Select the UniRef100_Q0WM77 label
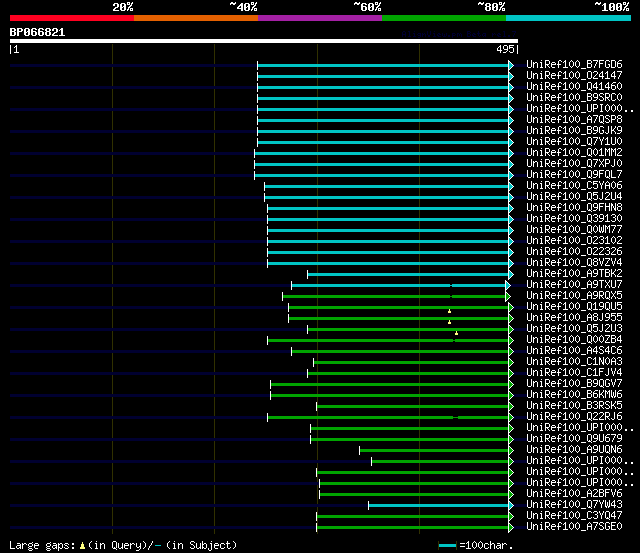The image size is (640, 553). pos(574,230)
